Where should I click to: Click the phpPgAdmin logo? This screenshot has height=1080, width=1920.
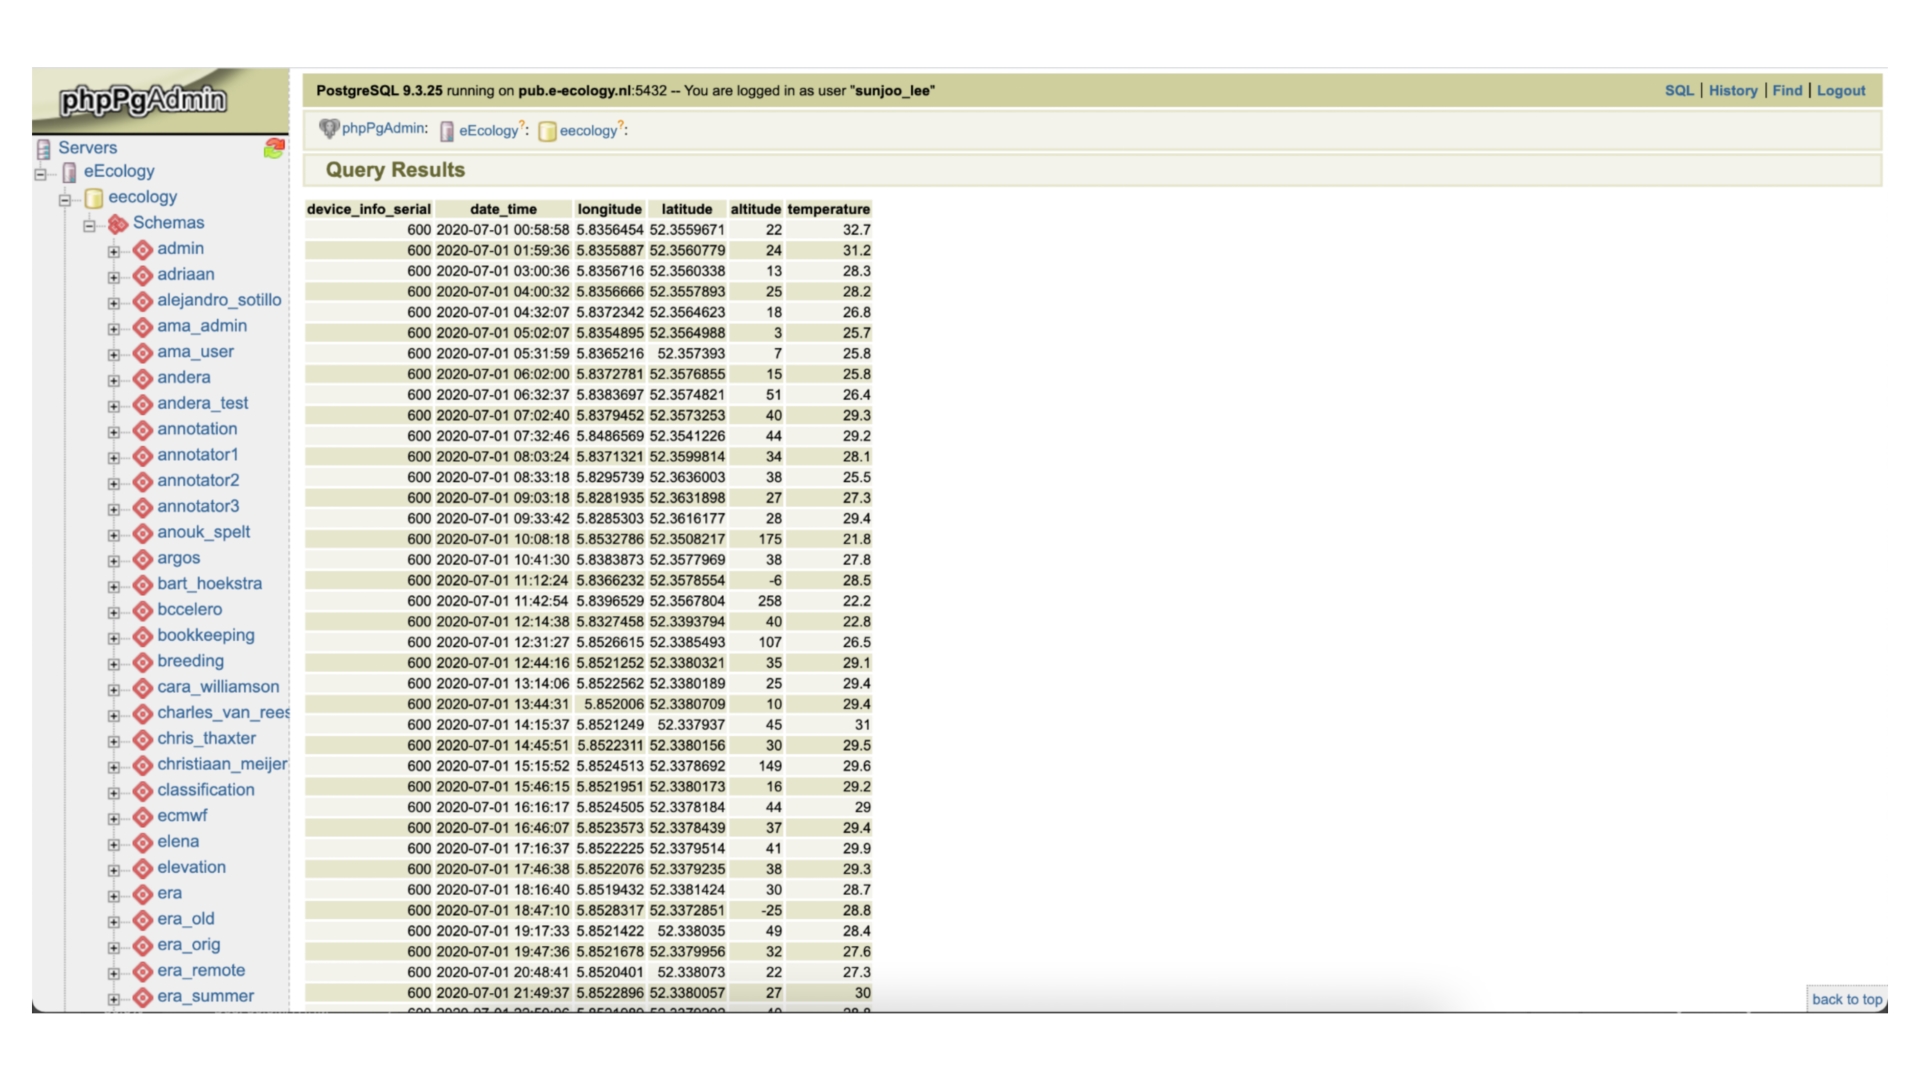(143, 100)
